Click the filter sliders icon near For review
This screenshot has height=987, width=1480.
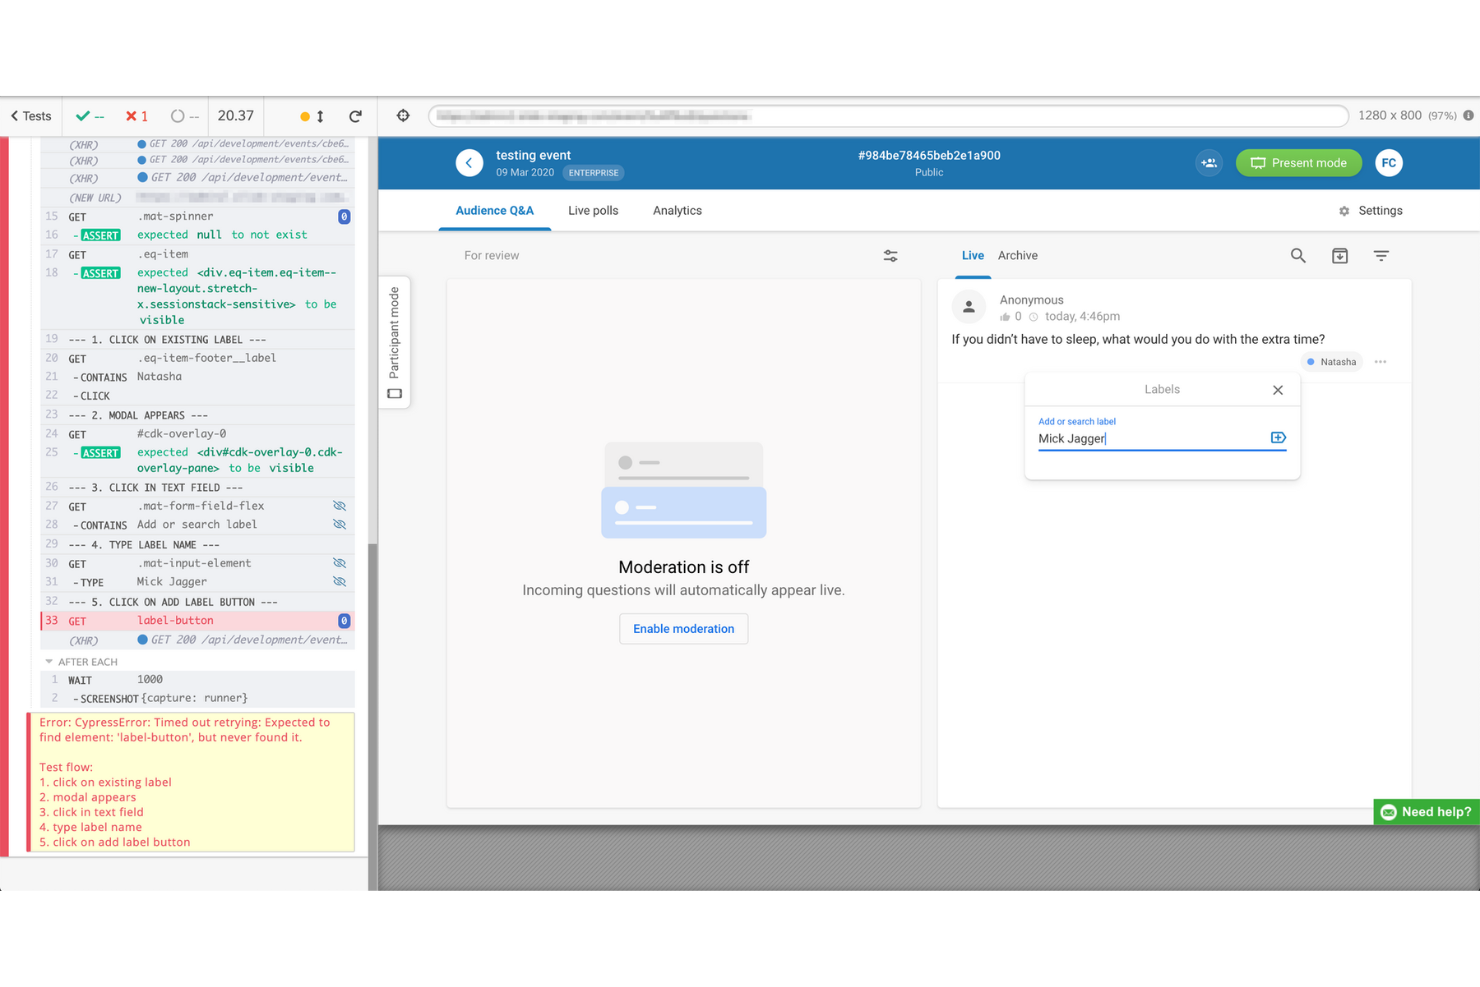pyautogui.click(x=890, y=256)
